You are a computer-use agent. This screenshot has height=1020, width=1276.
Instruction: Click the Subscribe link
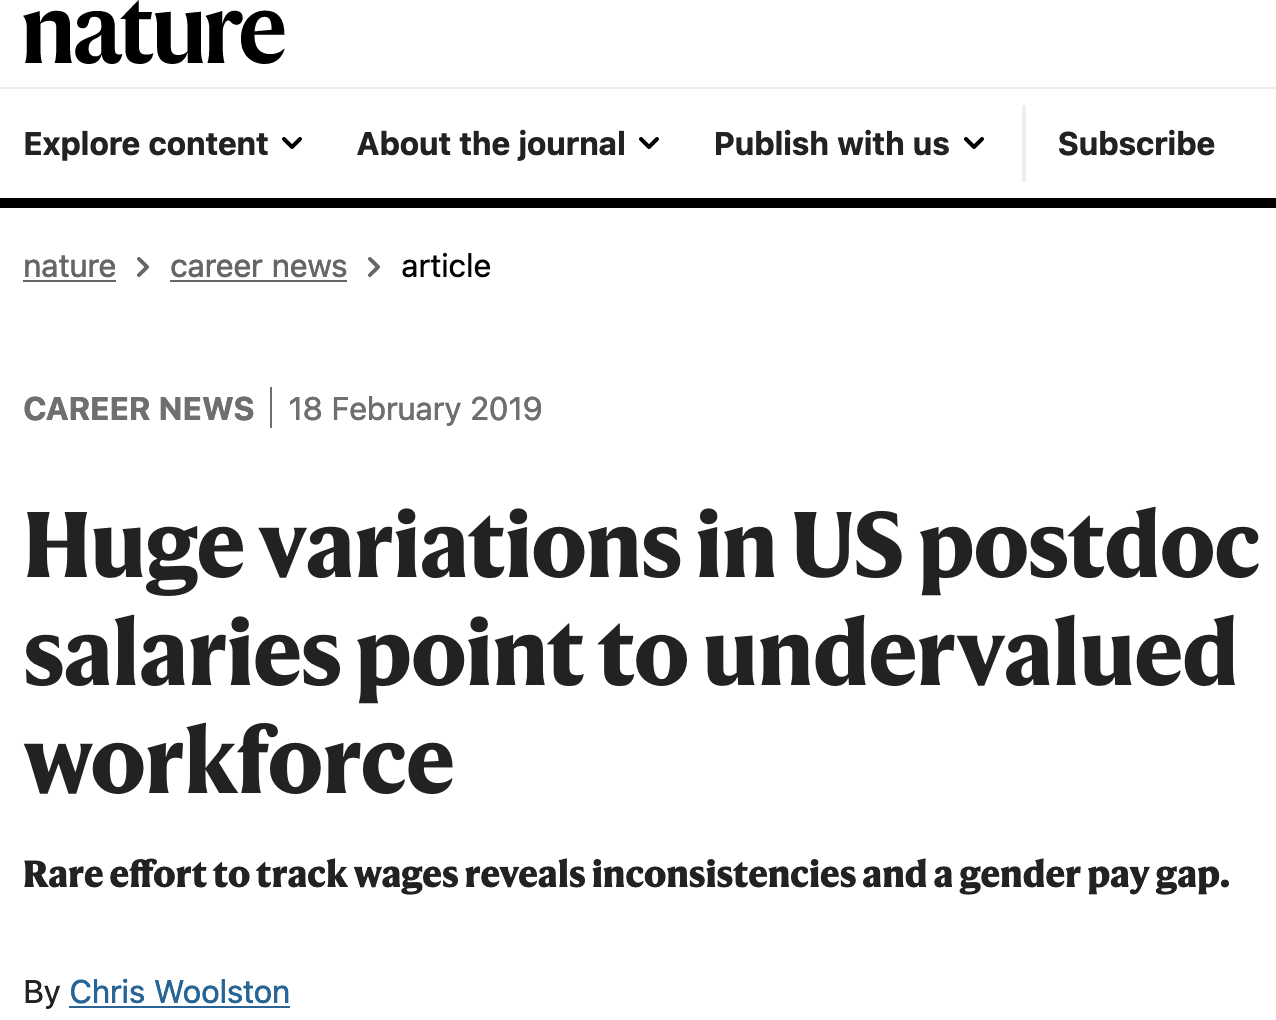tap(1136, 144)
